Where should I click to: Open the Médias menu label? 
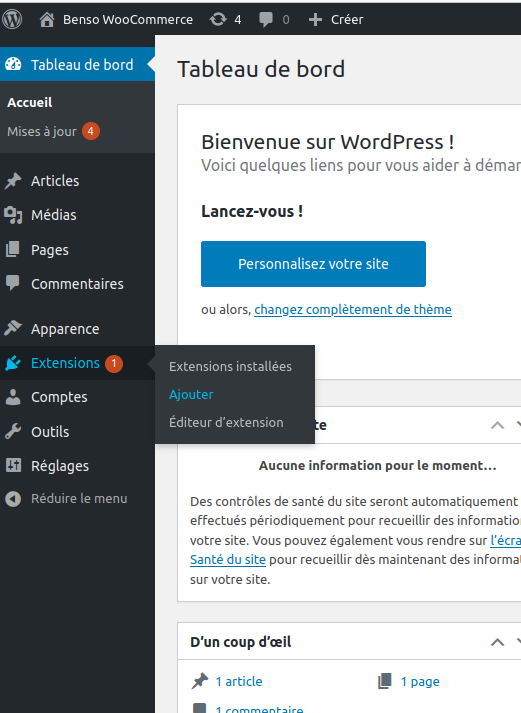click(x=54, y=215)
